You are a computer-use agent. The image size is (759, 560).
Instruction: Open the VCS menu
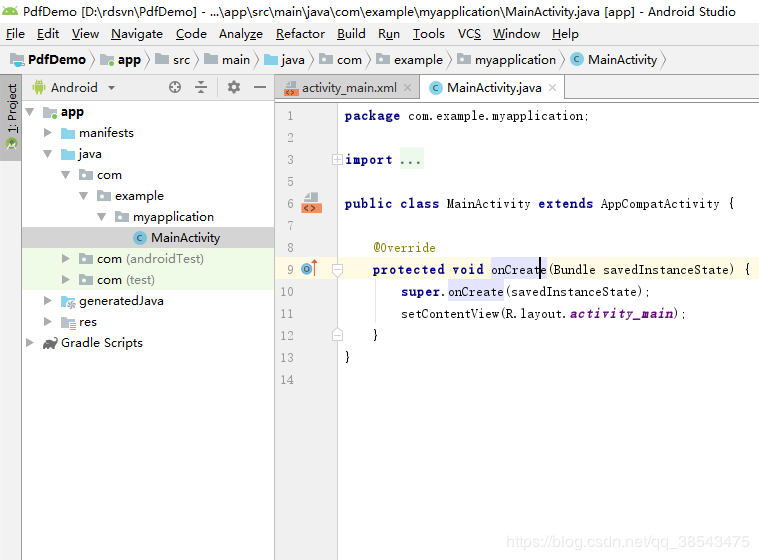[x=469, y=34]
